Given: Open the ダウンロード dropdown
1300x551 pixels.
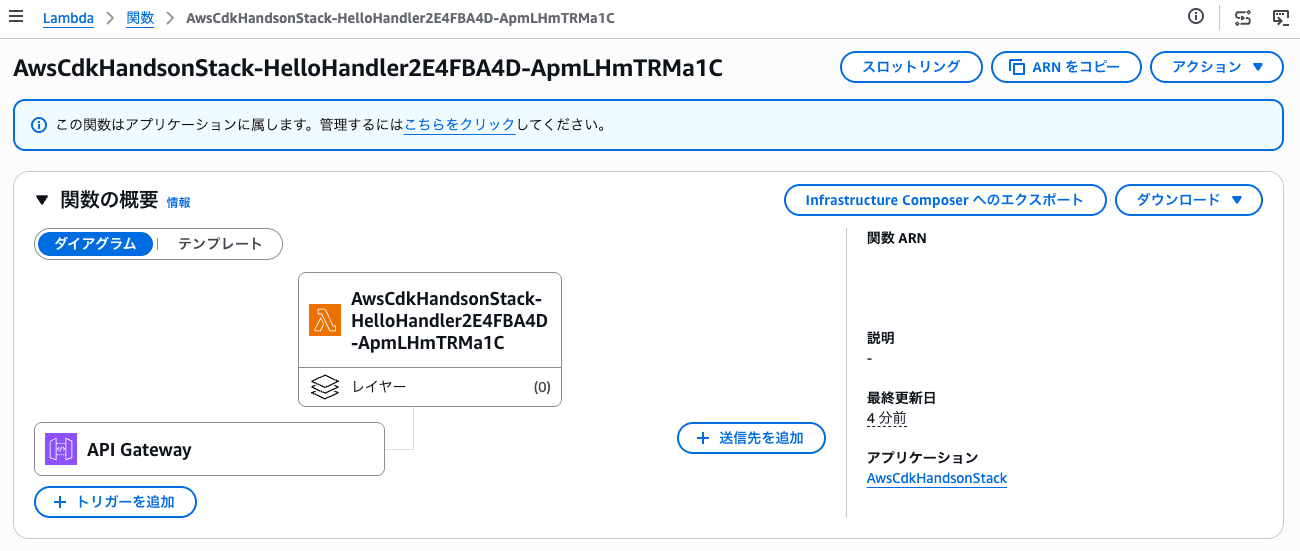Looking at the screenshot, I should tap(1189, 200).
